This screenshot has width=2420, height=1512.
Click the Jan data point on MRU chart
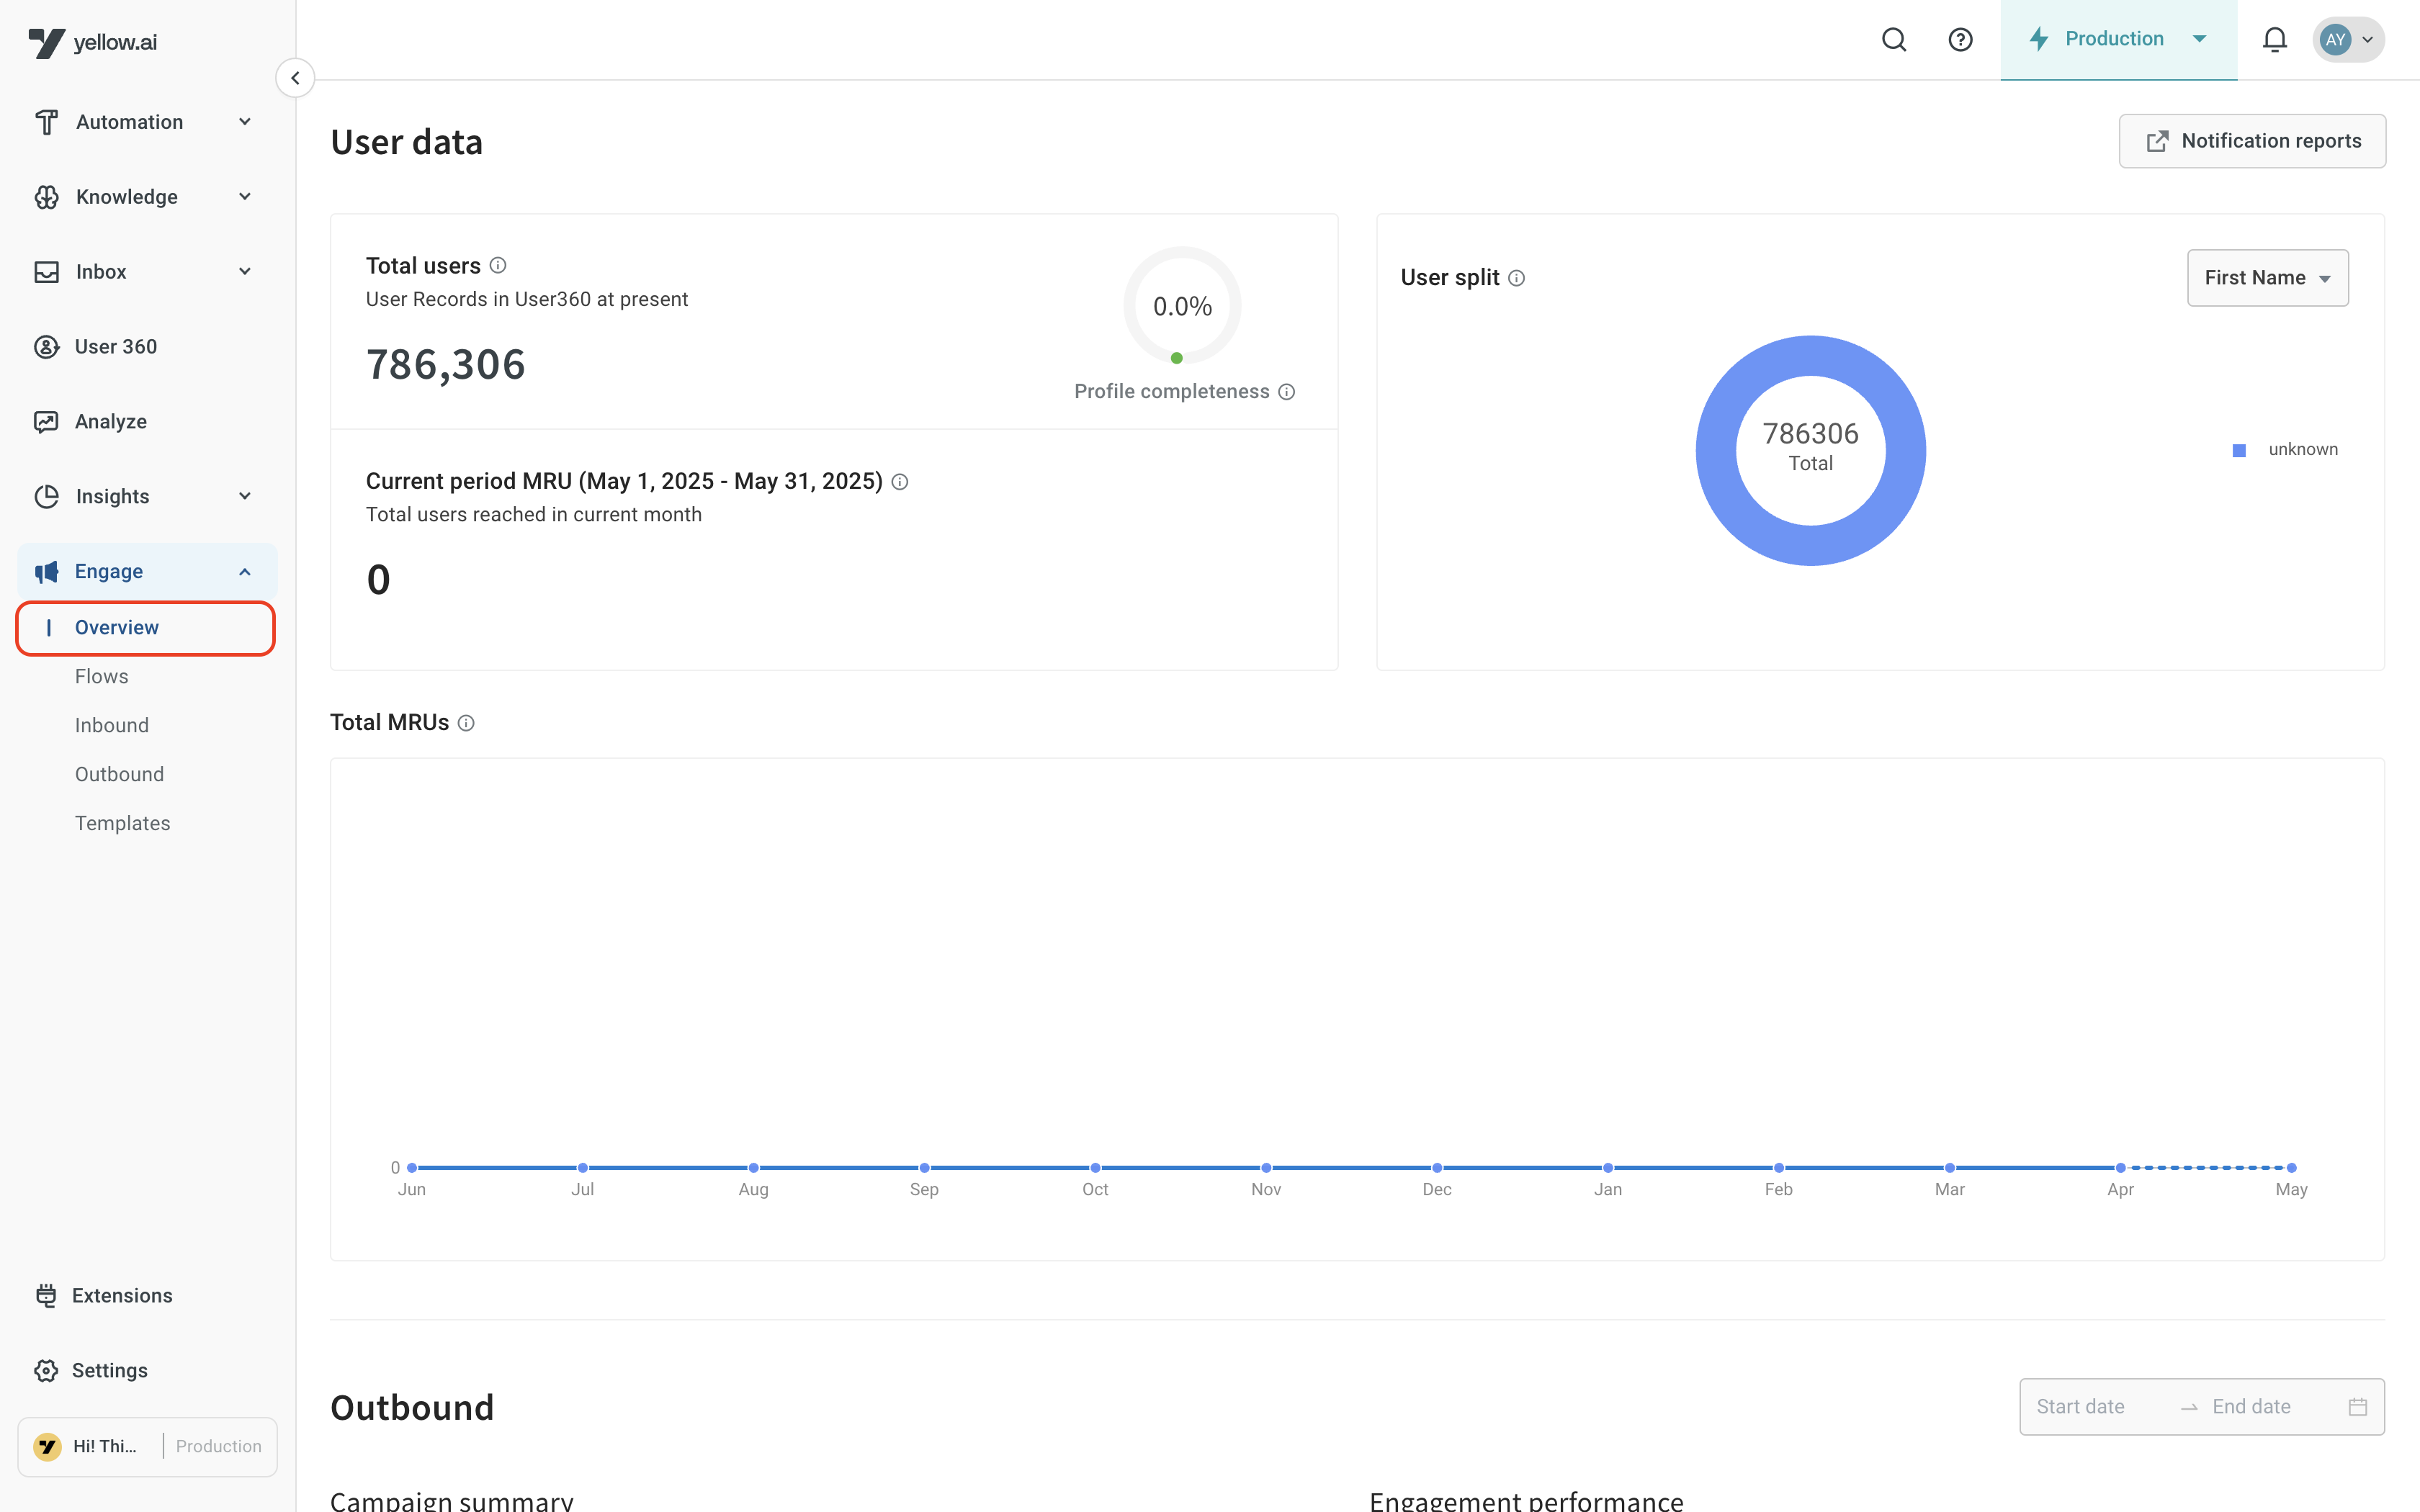[x=1608, y=1168]
